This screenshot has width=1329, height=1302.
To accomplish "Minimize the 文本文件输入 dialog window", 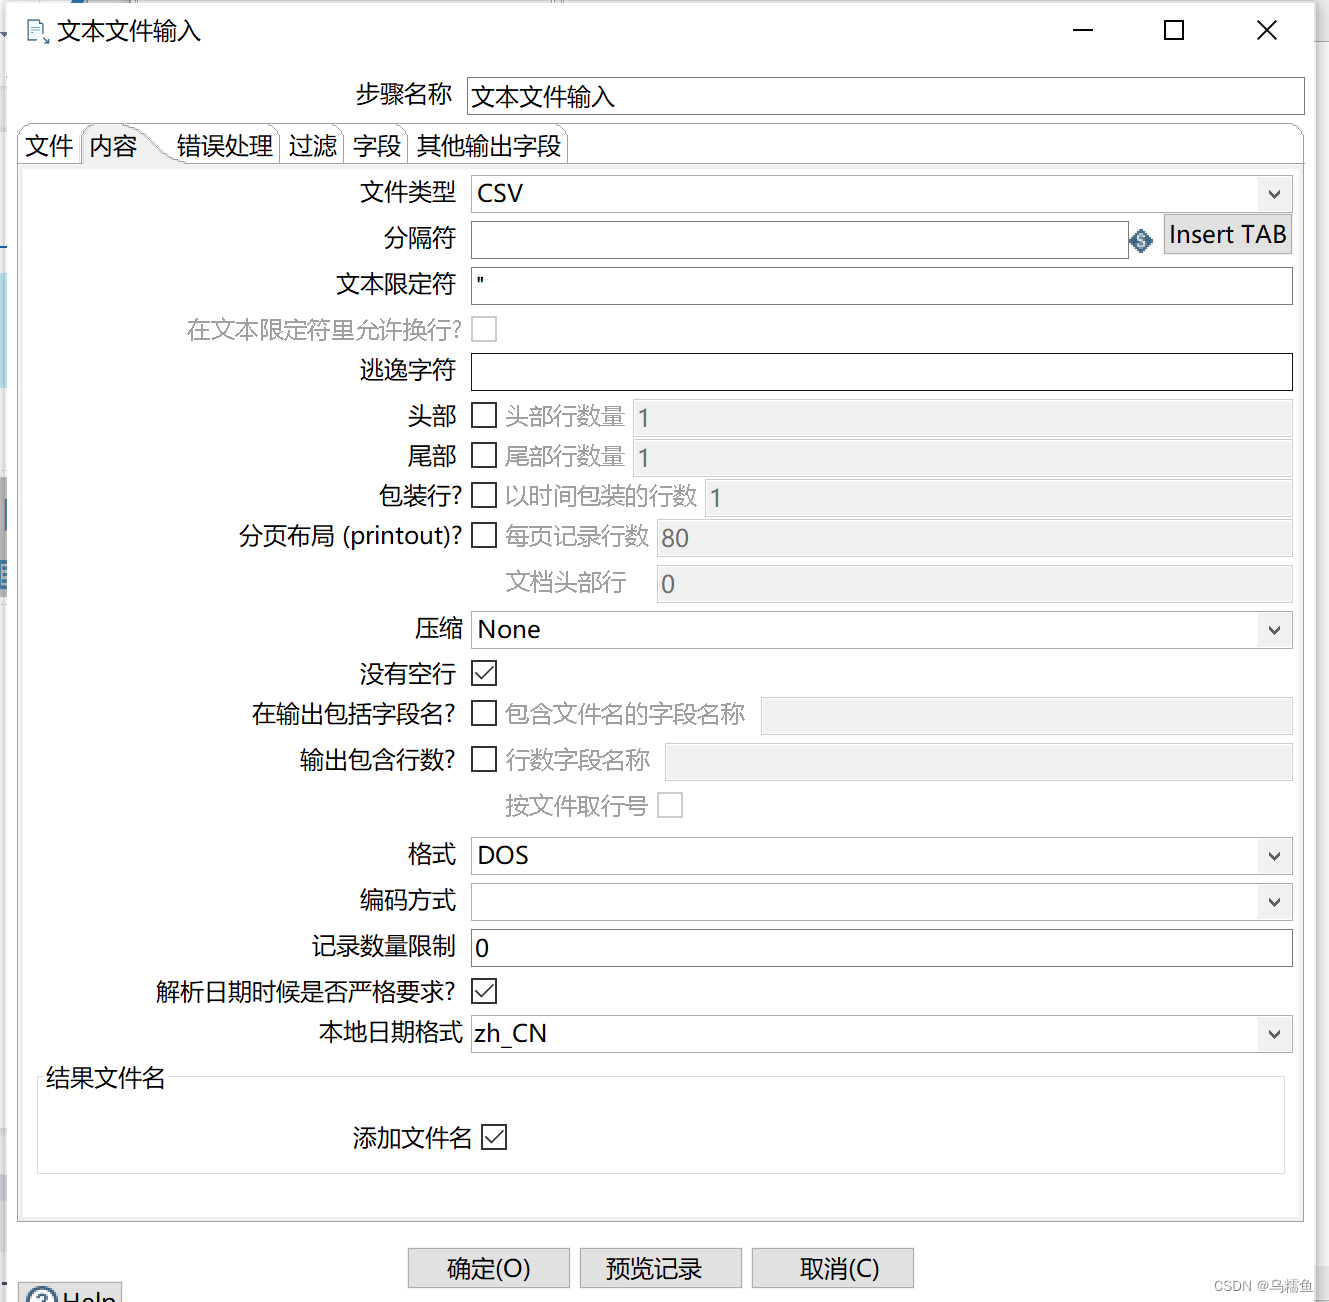I will pyautogui.click(x=1083, y=31).
